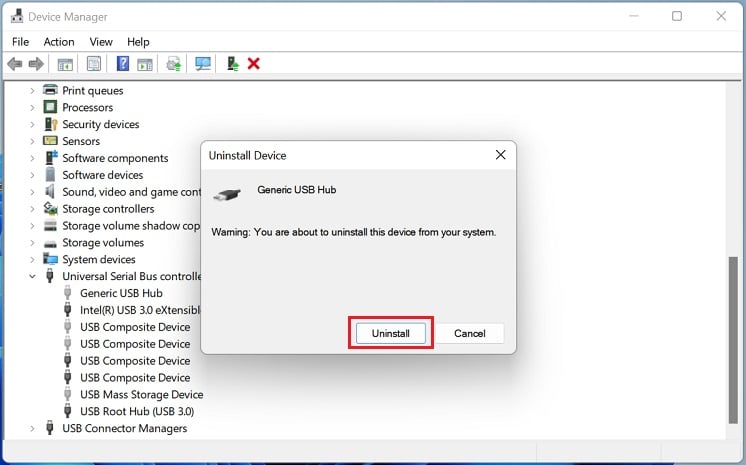
Task: Select the USB Connector Managers icon
Action: (49, 428)
